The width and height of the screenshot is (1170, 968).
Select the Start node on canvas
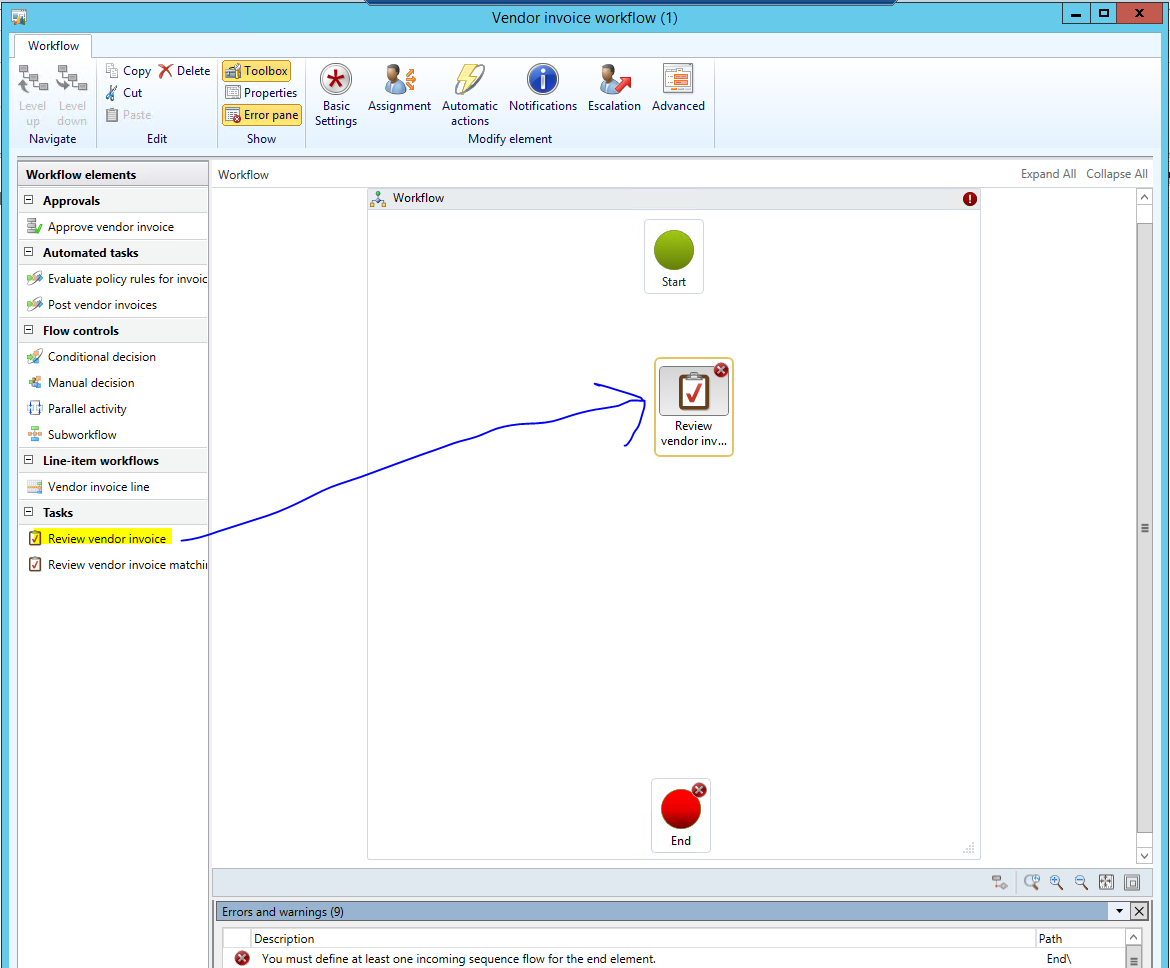(x=674, y=256)
